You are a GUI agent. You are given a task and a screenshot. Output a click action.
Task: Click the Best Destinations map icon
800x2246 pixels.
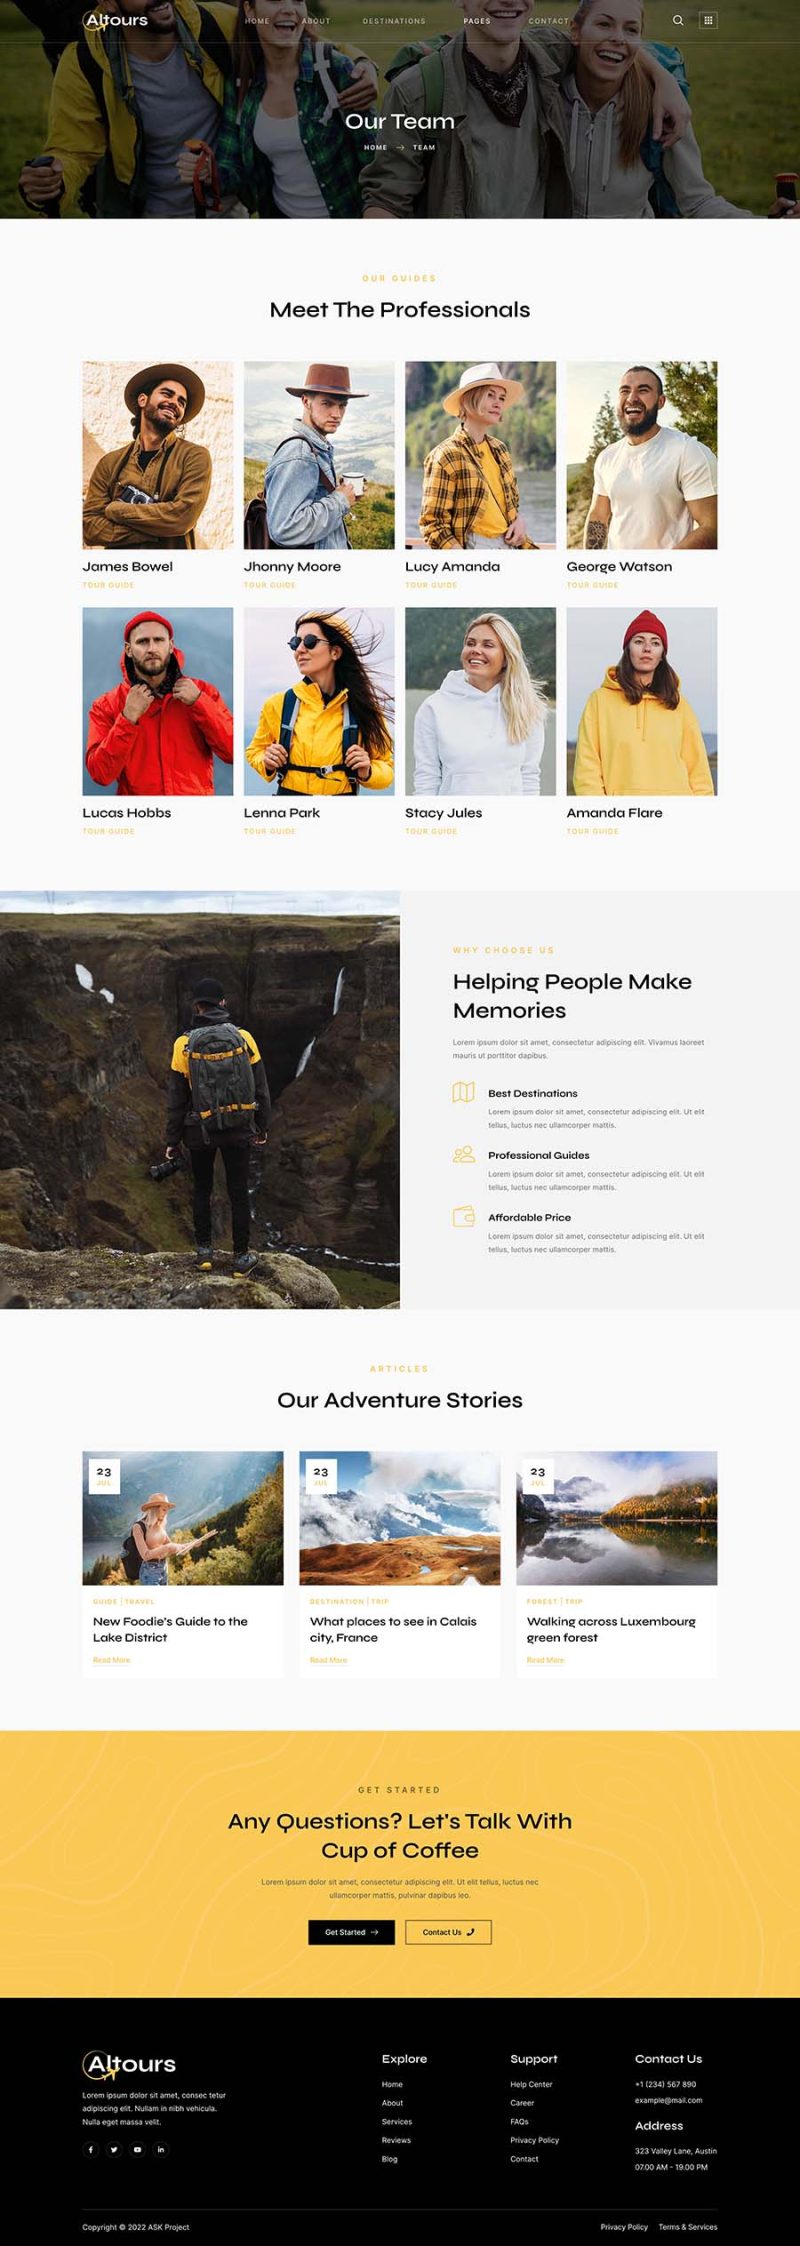coord(463,1092)
